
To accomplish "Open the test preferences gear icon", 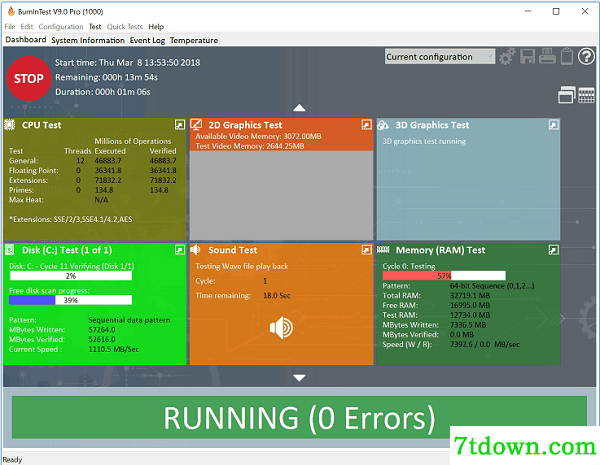I will (x=507, y=57).
